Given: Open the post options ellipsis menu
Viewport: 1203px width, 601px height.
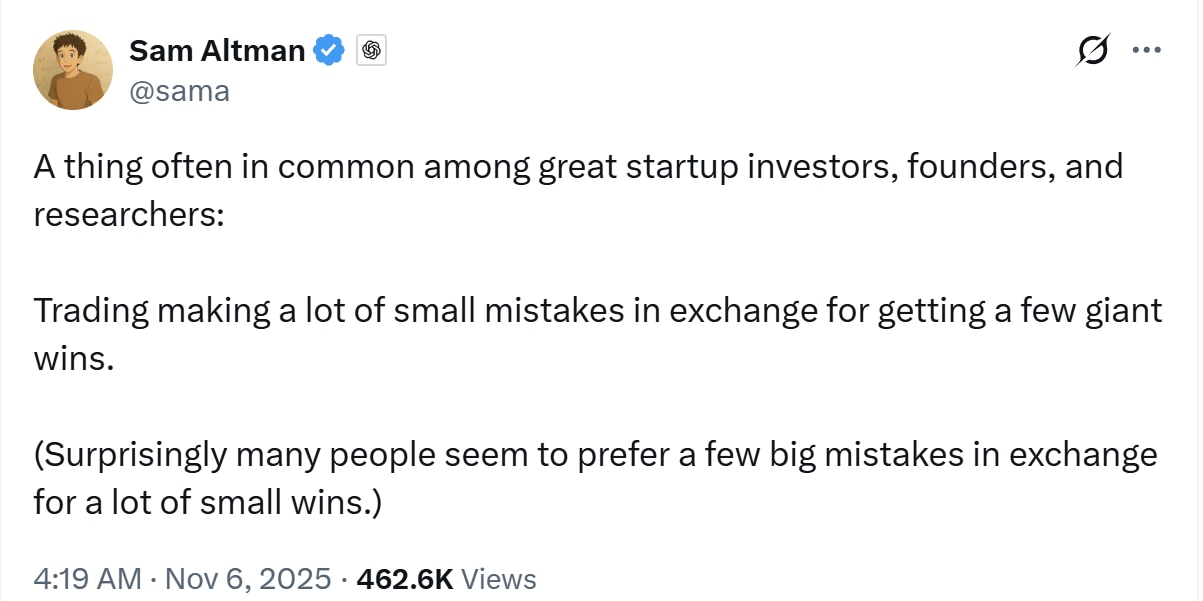Looking at the screenshot, I should (x=1146, y=49).
